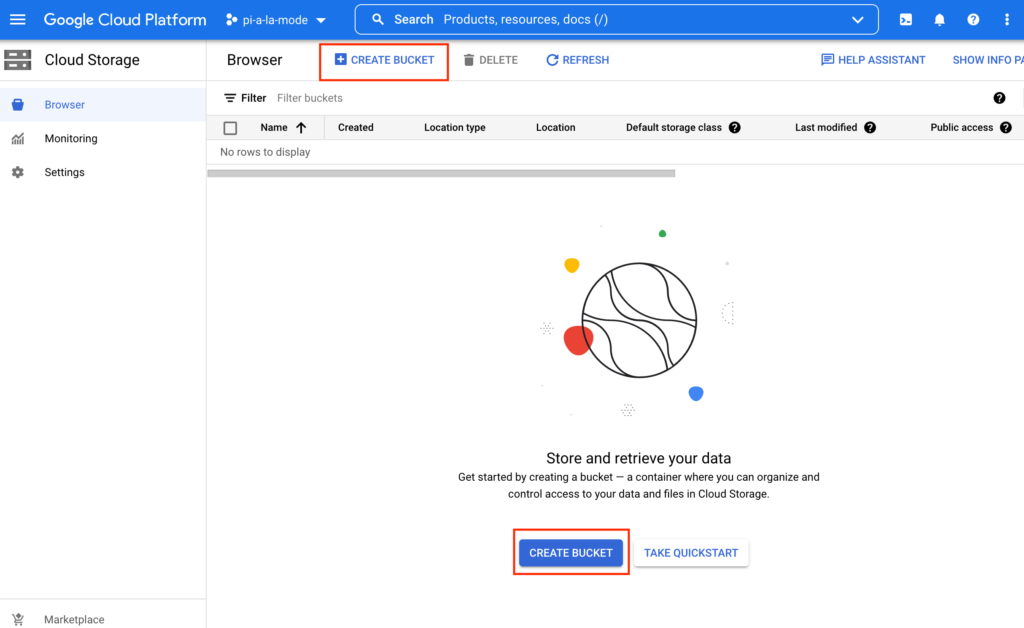Go to Marketplace in the sidebar

tap(103, 619)
